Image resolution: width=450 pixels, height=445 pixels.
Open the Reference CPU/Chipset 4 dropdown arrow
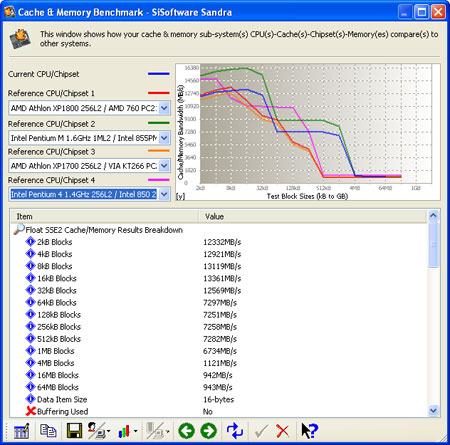click(164, 194)
